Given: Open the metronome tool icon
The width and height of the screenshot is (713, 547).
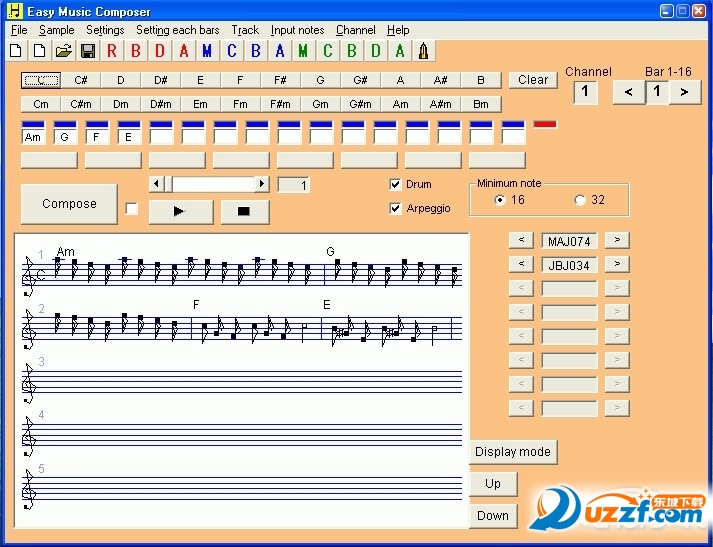Looking at the screenshot, I should [423, 51].
